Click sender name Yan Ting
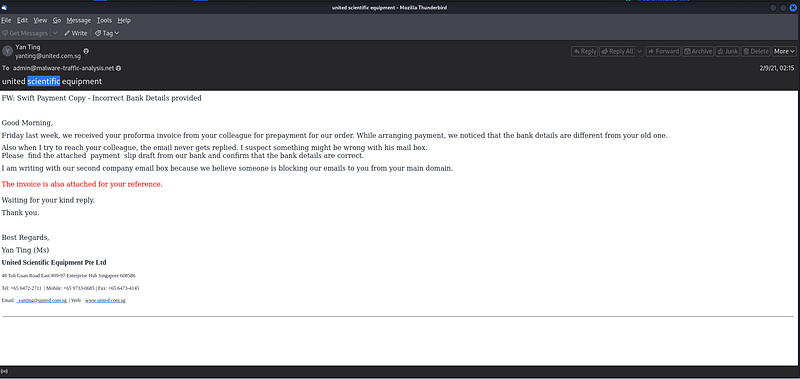Viewport: 800px width, 379px height. coord(28,47)
